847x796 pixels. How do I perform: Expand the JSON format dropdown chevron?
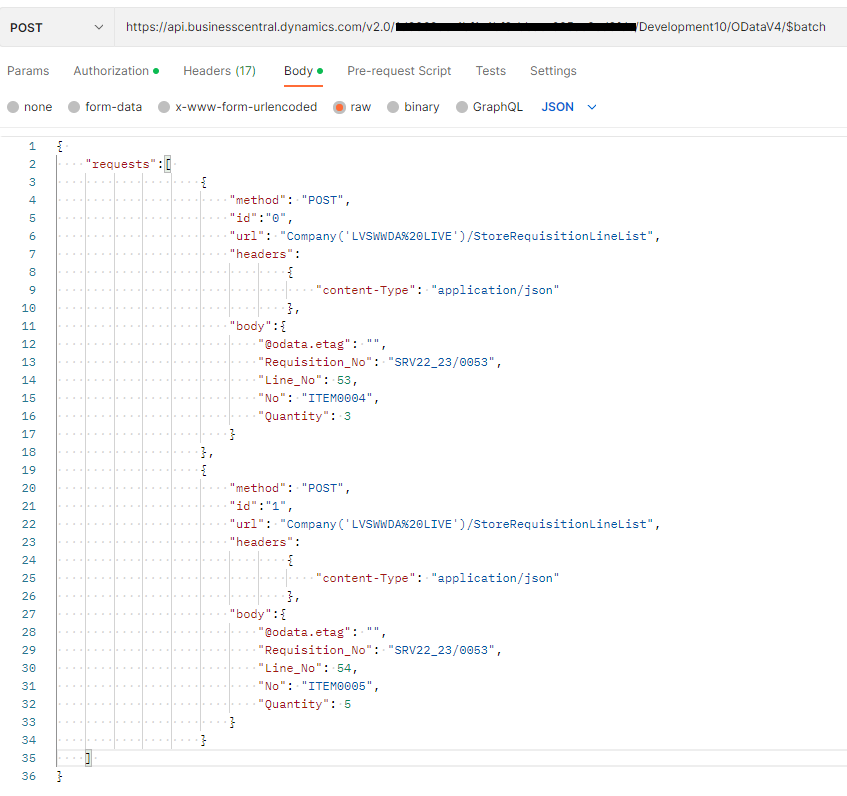point(592,107)
